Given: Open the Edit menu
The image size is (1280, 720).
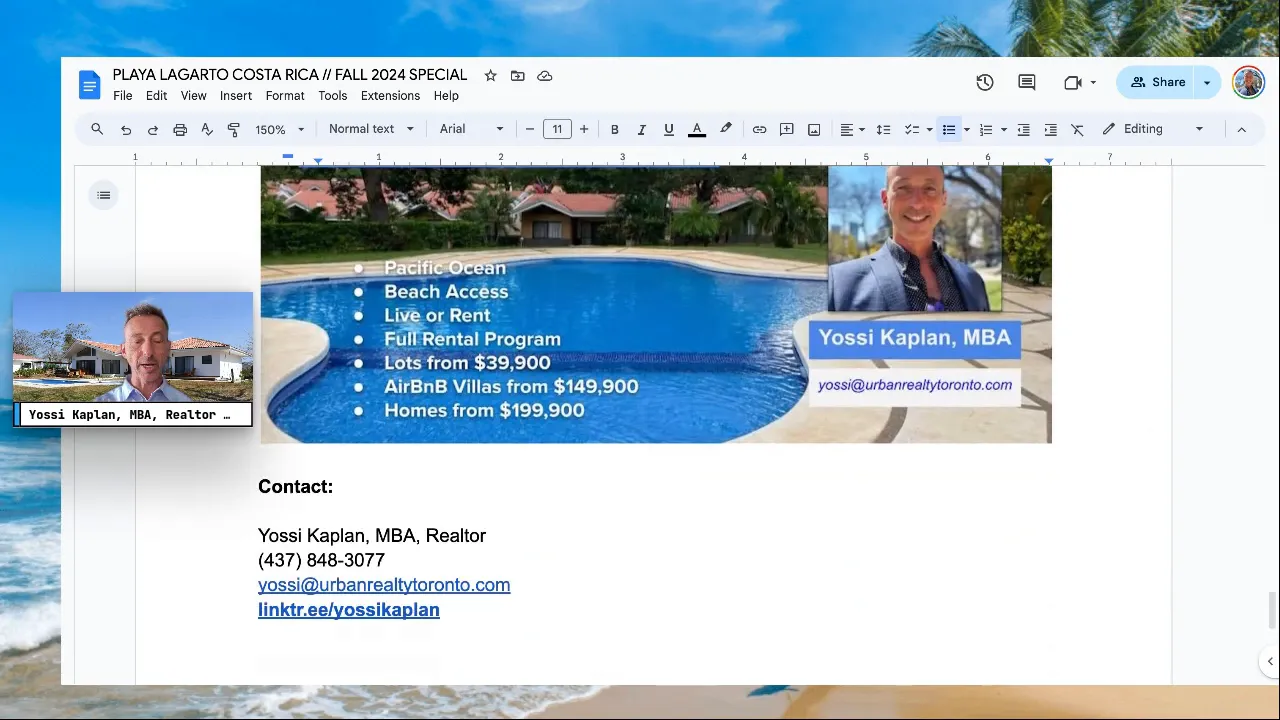Looking at the screenshot, I should (x=156, y=96).
